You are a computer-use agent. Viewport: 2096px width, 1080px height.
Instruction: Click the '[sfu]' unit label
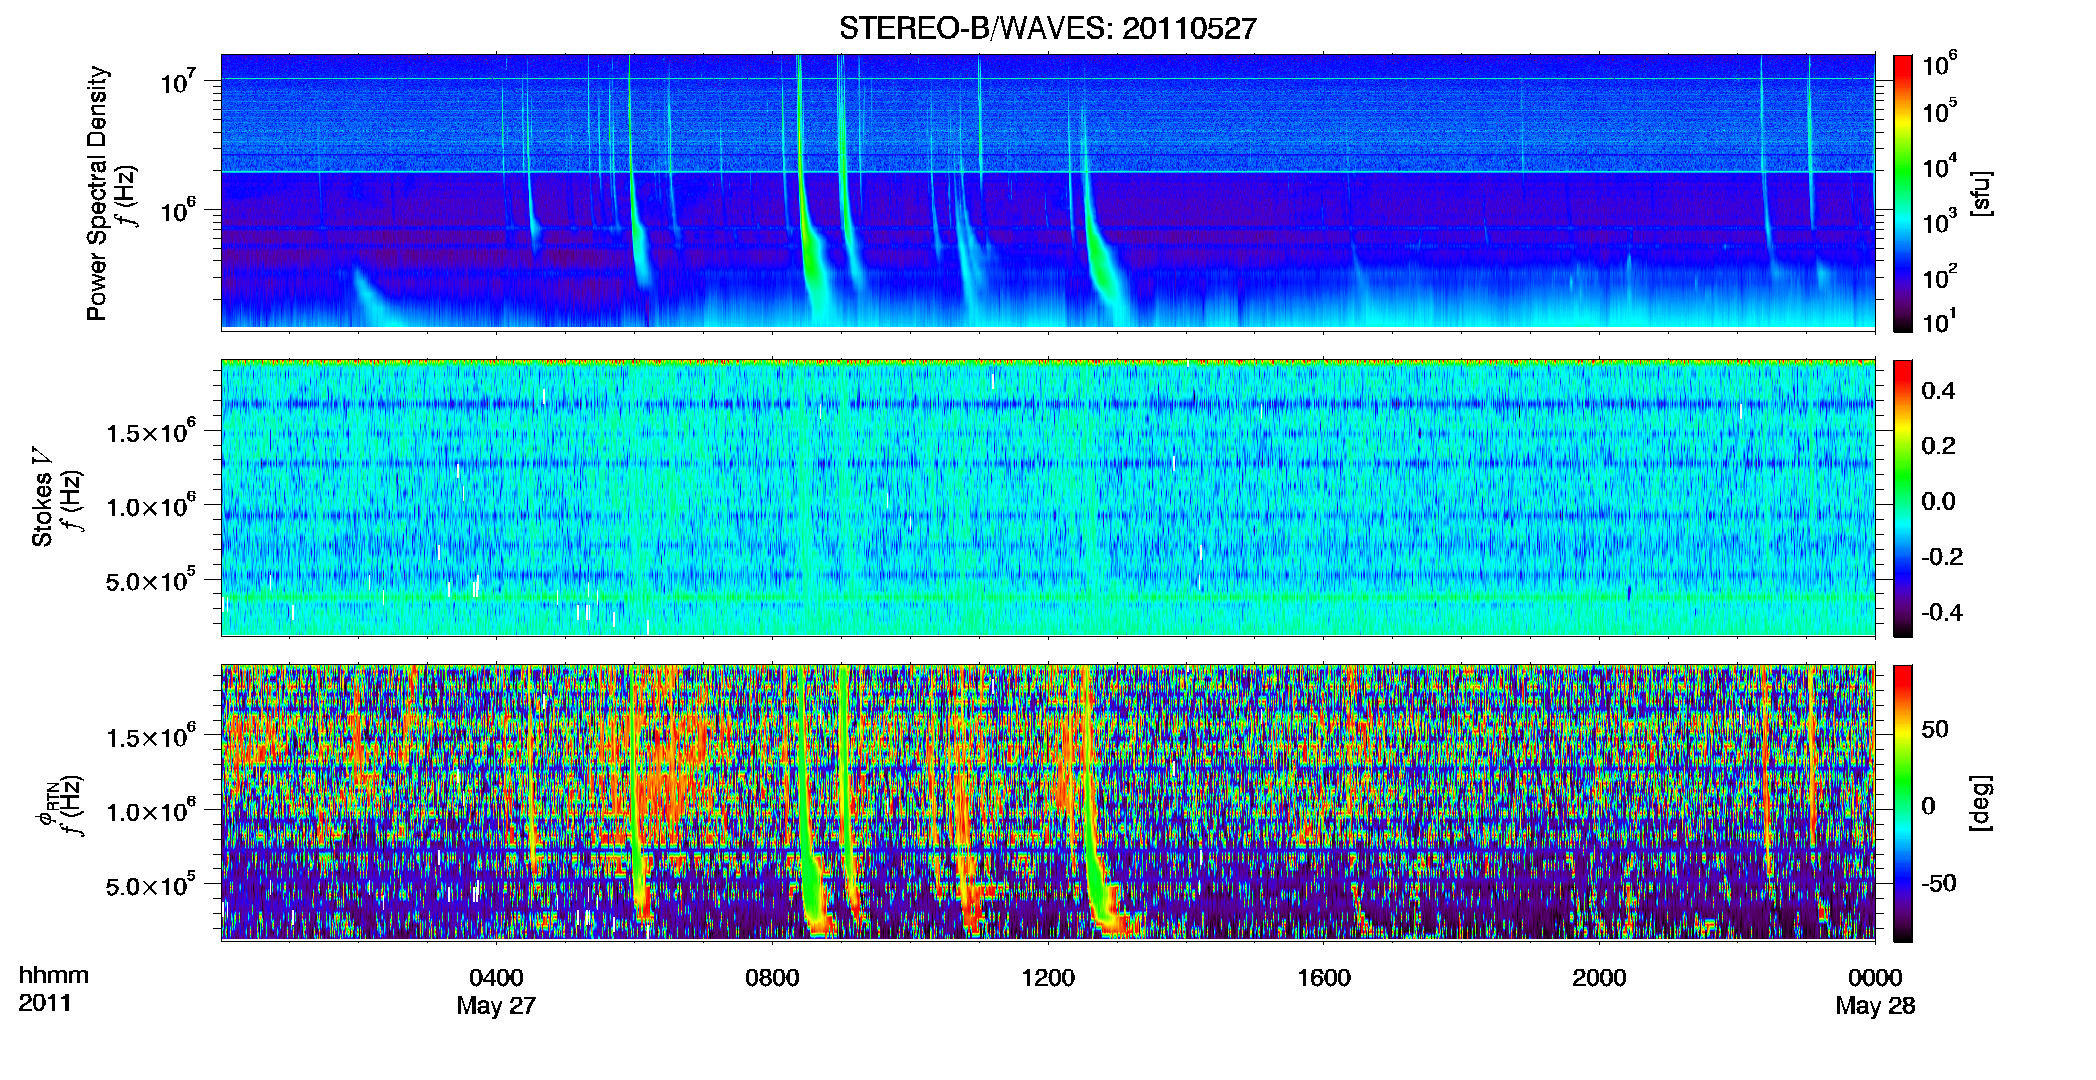(1981, 193)
